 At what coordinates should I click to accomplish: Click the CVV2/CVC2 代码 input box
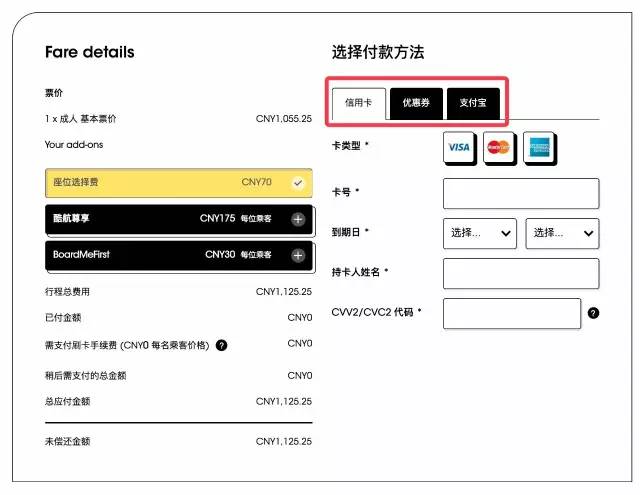click(511, 313)
